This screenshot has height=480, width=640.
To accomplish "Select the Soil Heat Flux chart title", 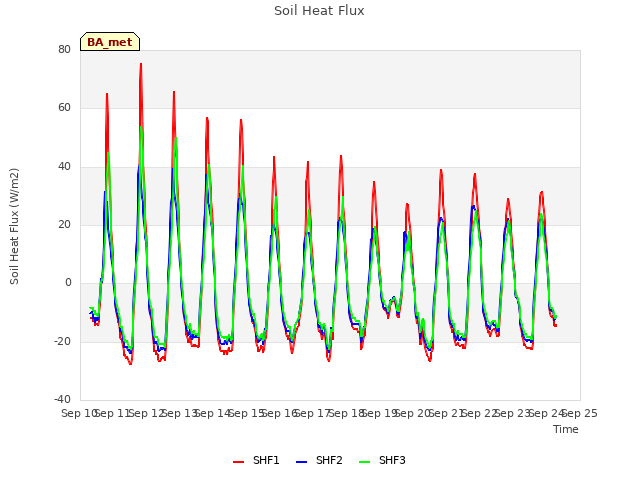I will pyautogui.click(x=319, y=11).
